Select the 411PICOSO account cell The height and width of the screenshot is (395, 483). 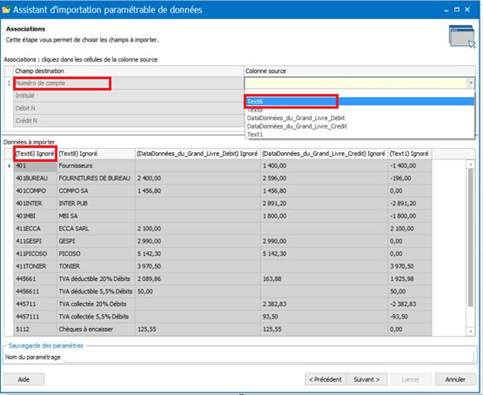pos(35,254)
